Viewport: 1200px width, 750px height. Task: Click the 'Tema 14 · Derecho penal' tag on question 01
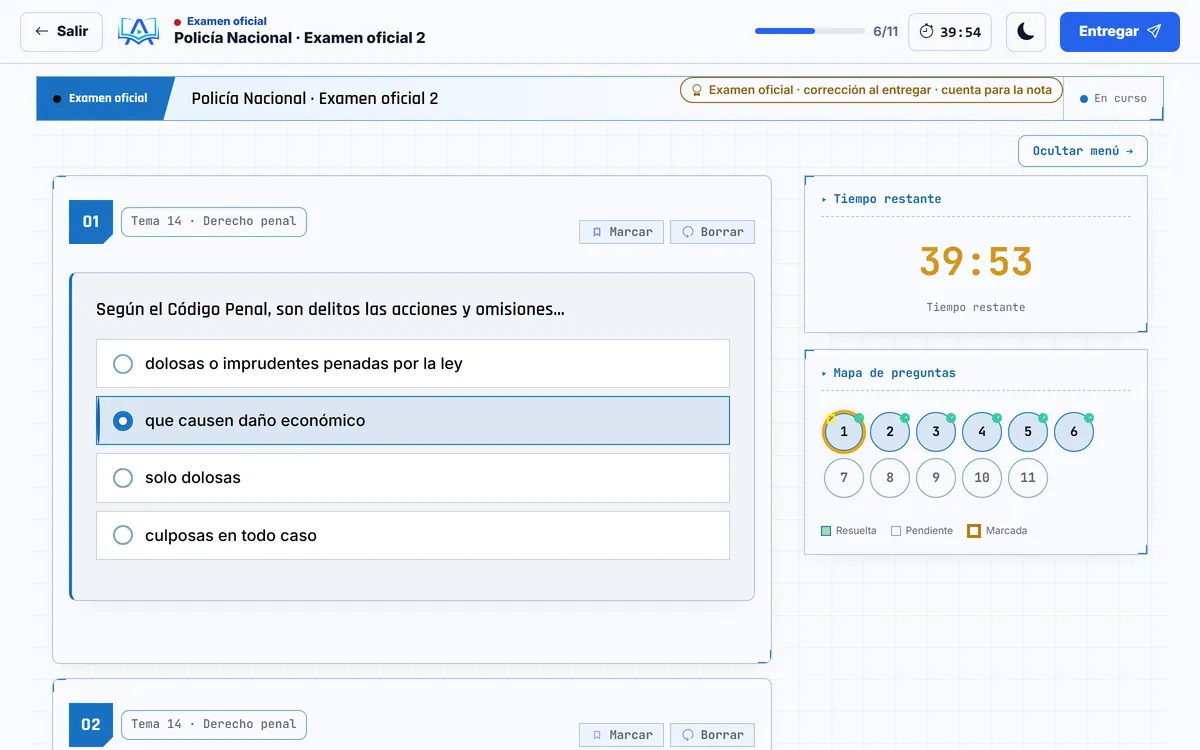[x=214, y=222]
